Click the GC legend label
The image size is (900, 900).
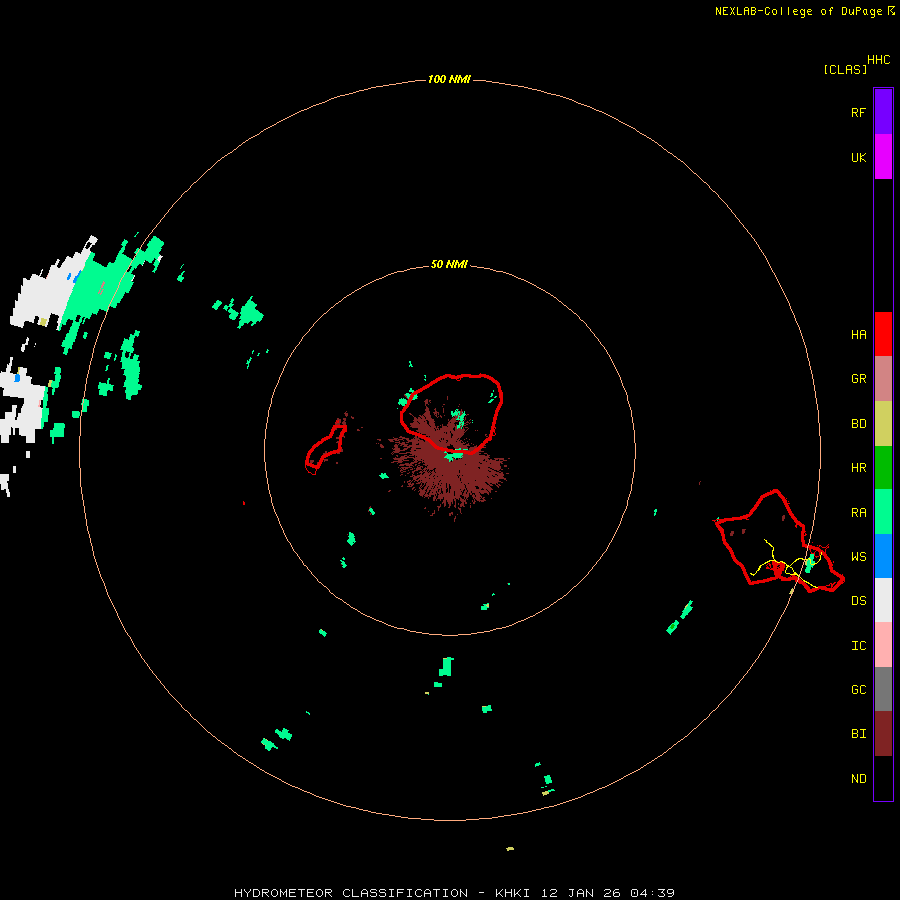click(858, 689)
